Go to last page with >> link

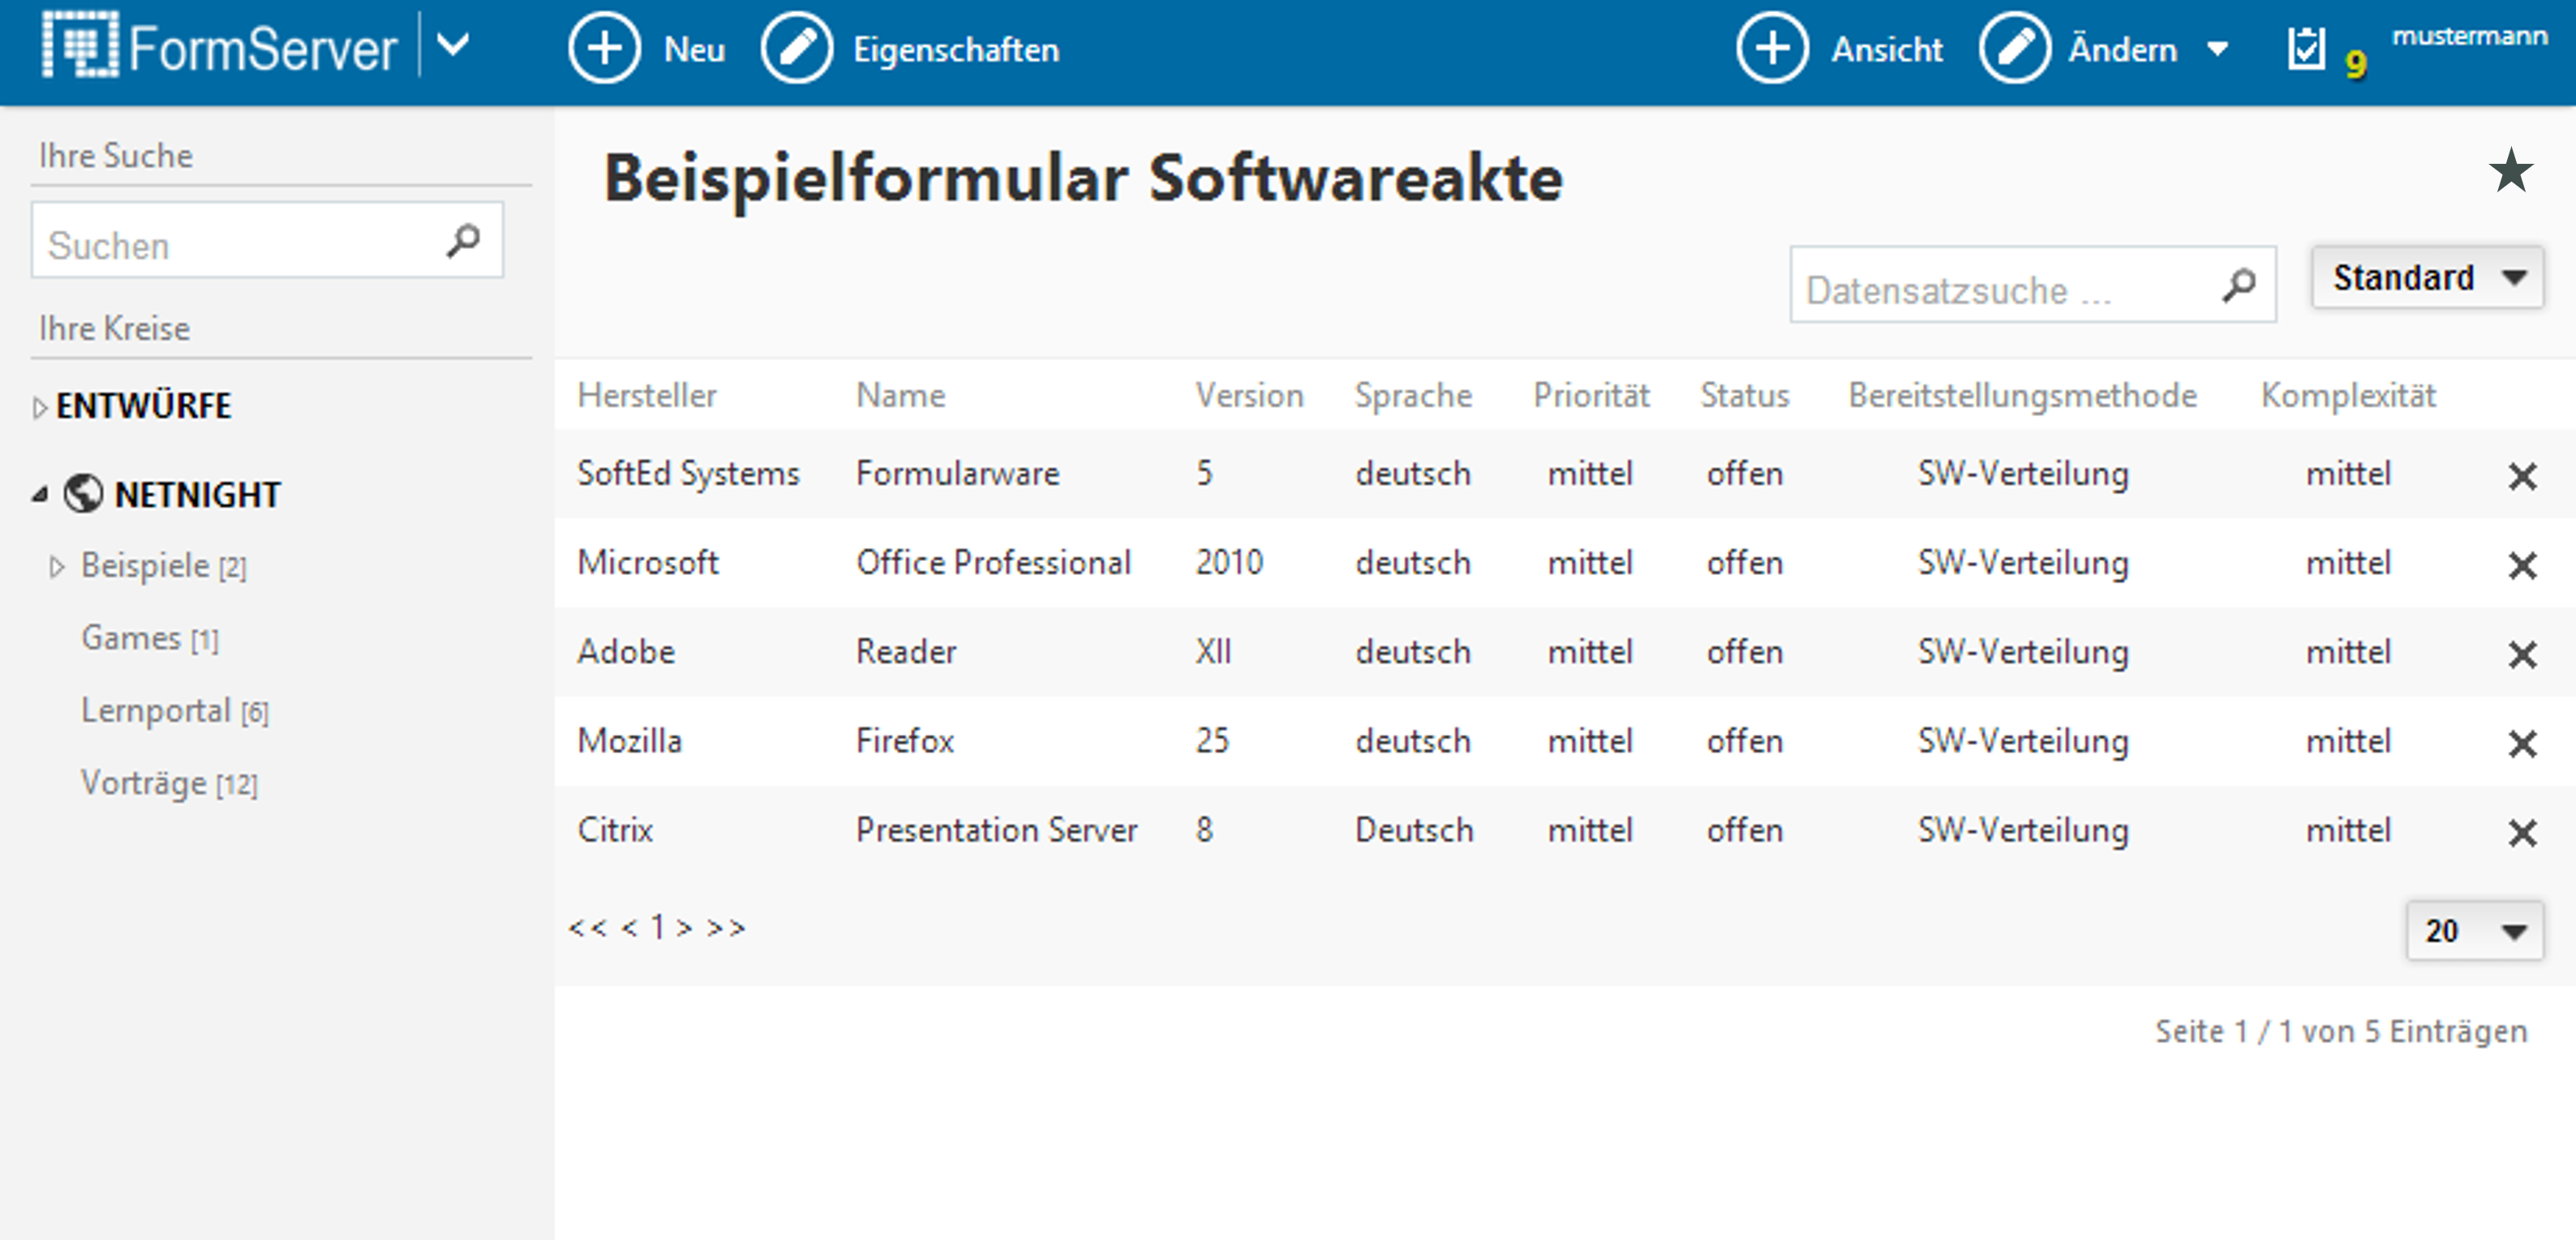pos(726,928)
